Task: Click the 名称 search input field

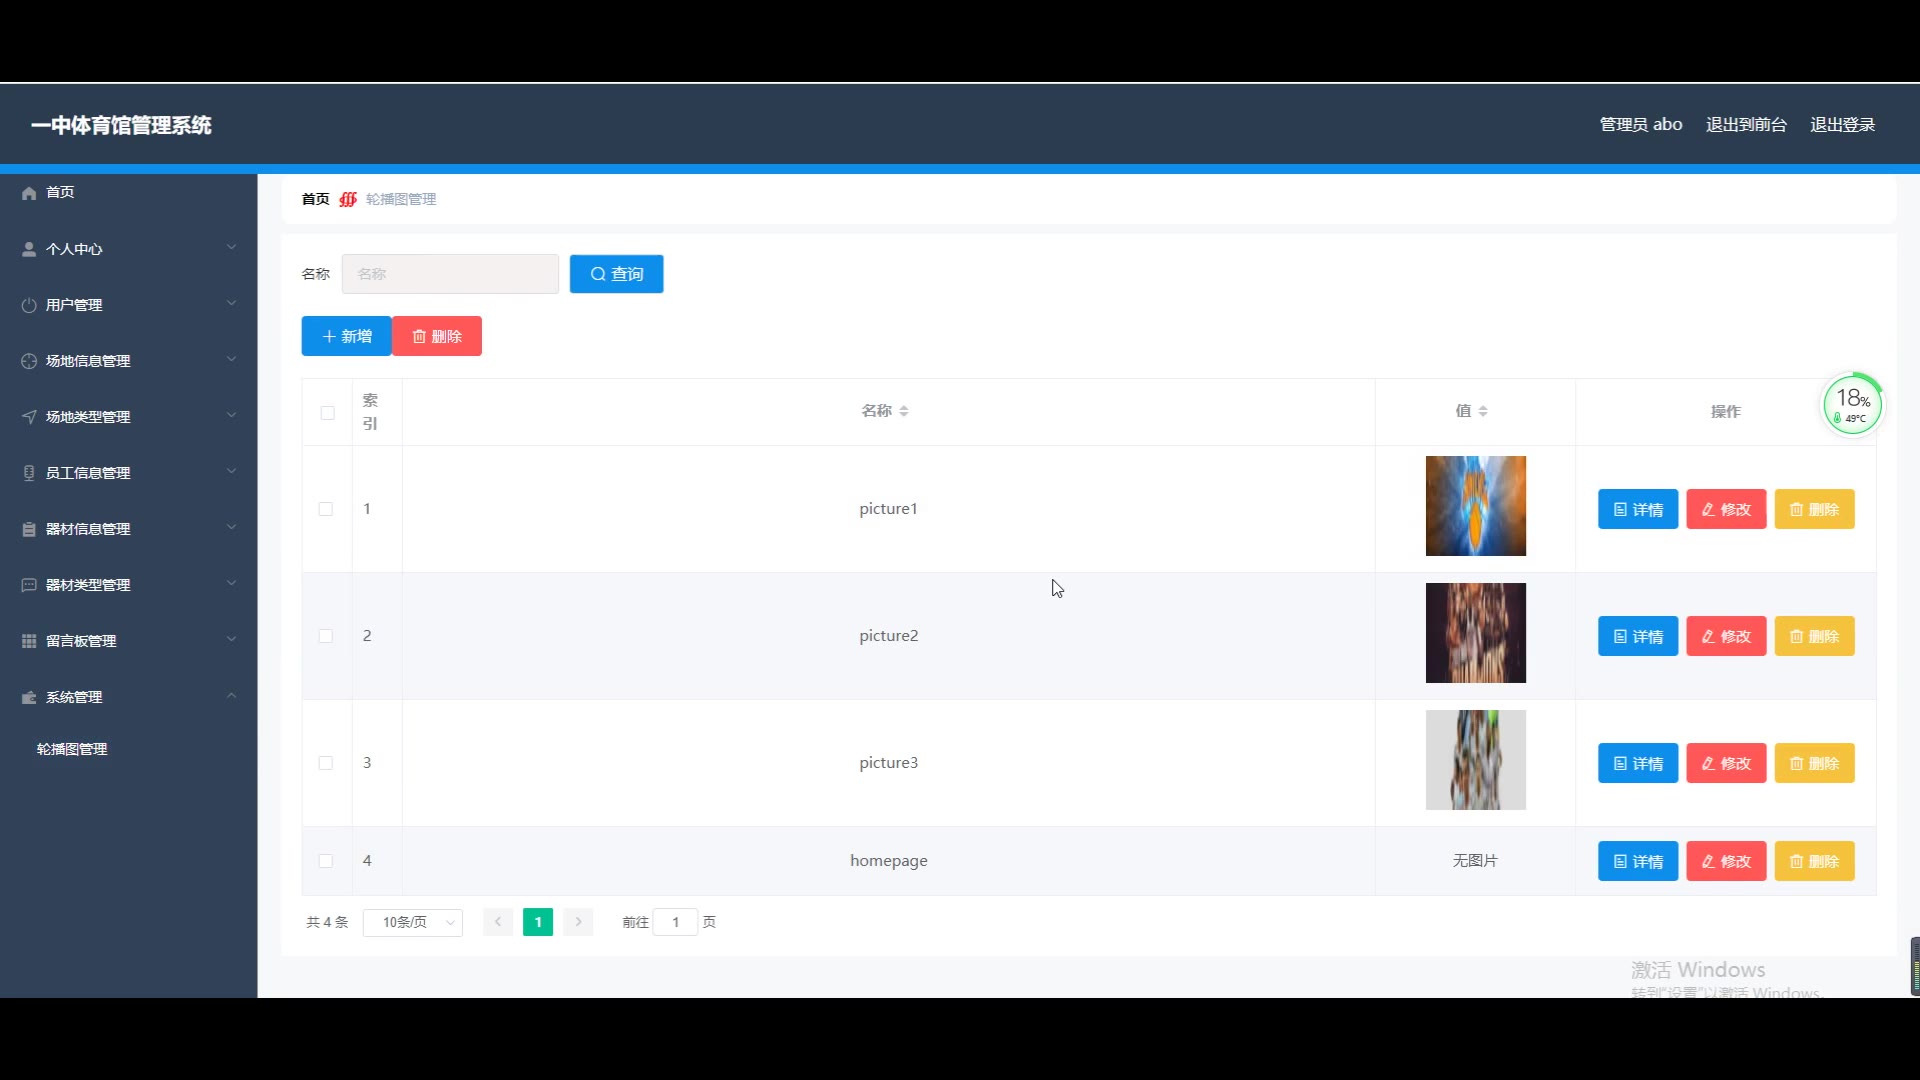Action: (450, 274)
